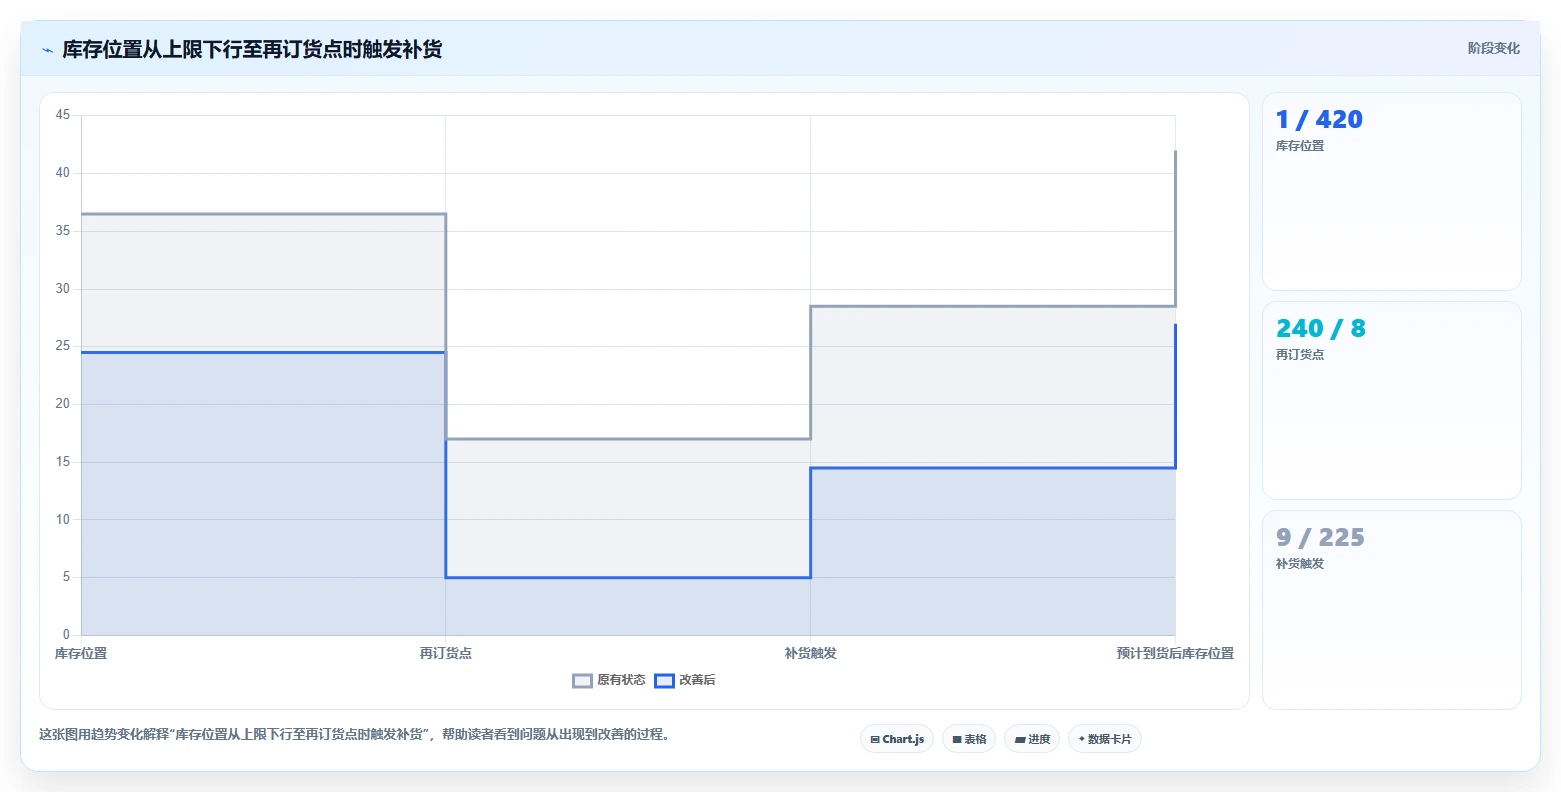Toggle the 原有状态 legend swatch
The image size is (1561, 792).
[583, 681]
